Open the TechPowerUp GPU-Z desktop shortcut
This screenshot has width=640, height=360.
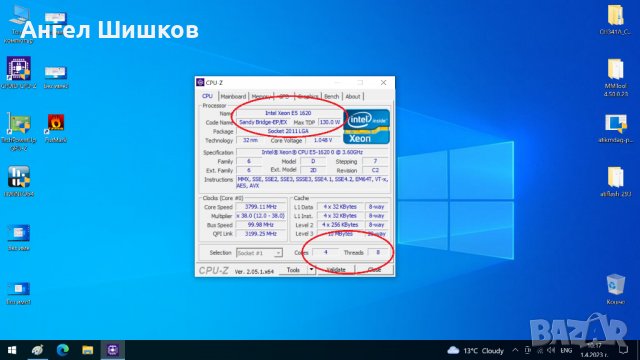(x=18, y=132)
